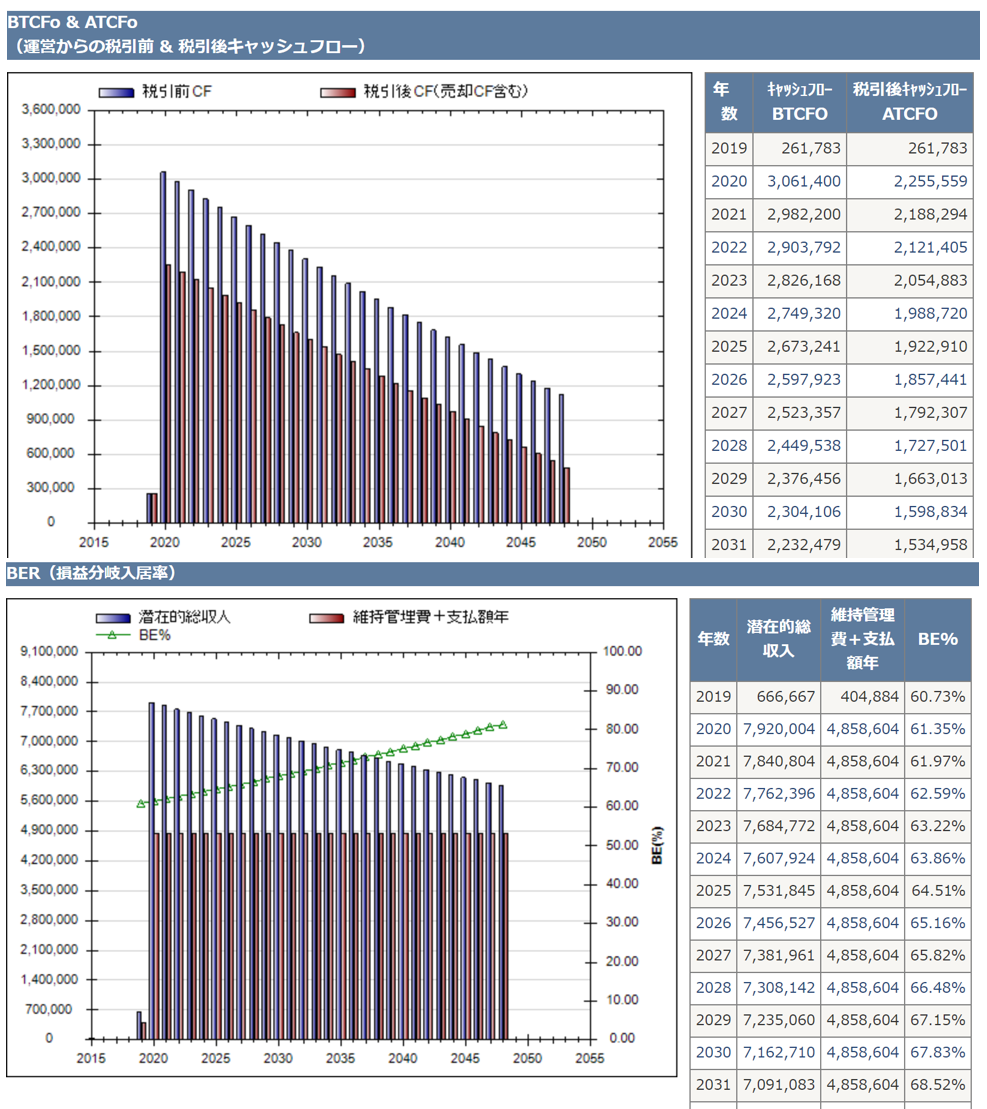This screenshot has height=1109, width=987.
Task: Click the 404,884 expense cell for 2019
Action: [x=862, y=696]
